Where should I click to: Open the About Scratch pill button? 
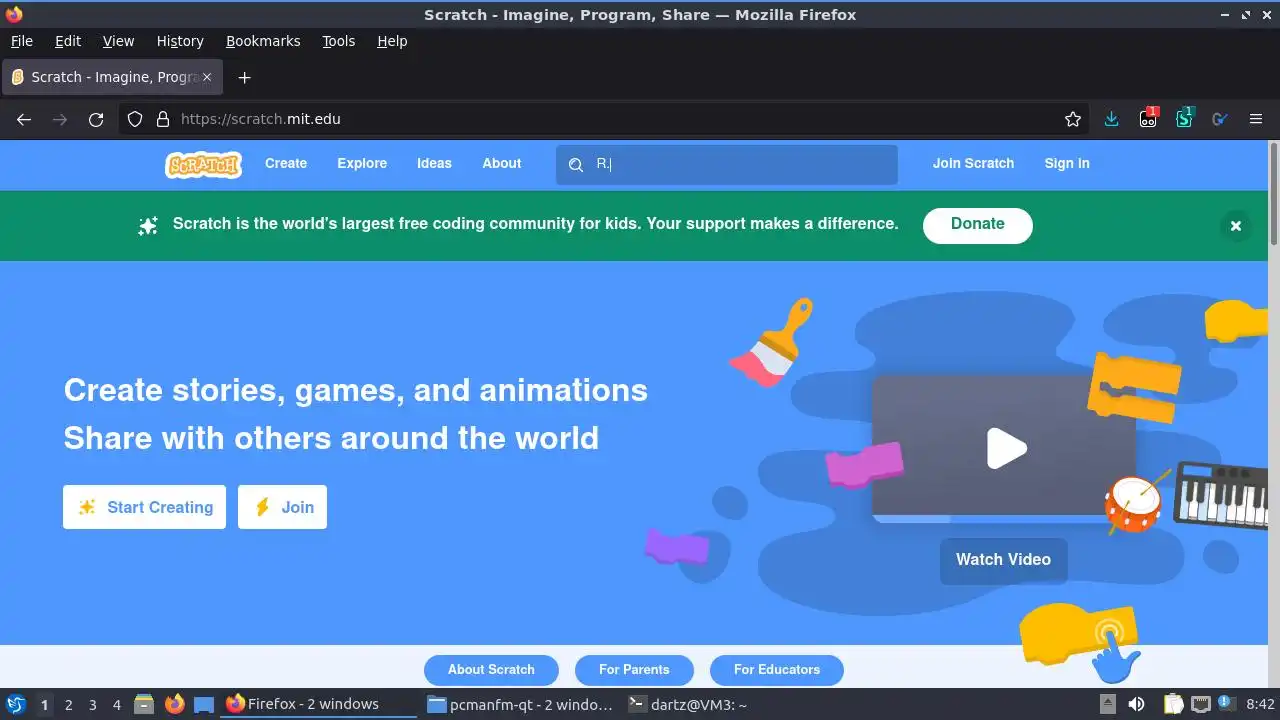pyautogui.click(x=491, y=670)
